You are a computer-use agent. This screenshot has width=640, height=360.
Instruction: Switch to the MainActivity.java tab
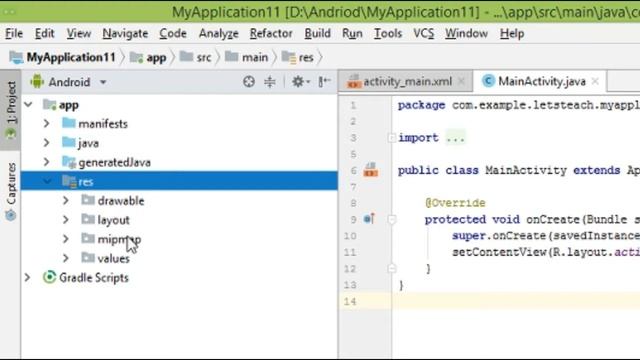540,82
